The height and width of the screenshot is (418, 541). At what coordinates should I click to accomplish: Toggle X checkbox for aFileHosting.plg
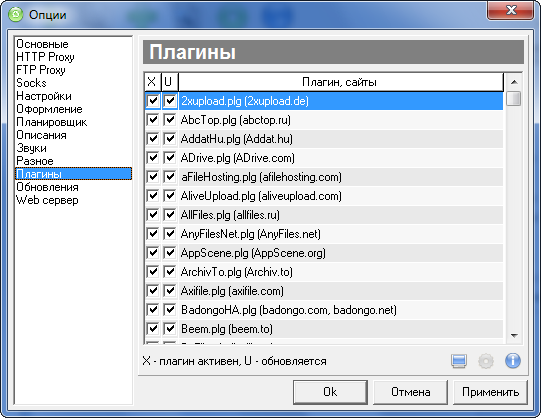[153, 177]
